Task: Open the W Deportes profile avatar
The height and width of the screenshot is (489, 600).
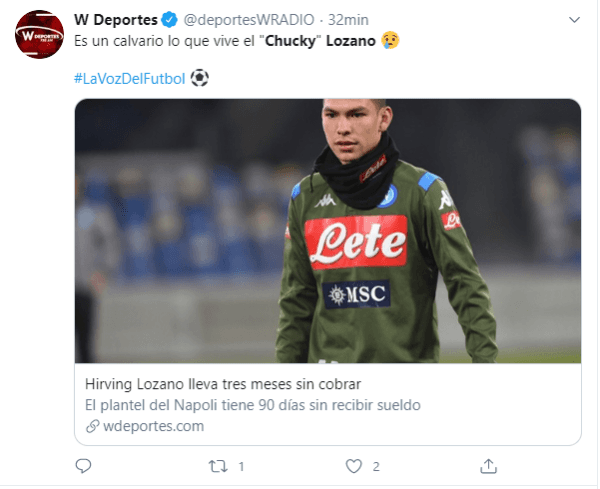Action: click(x=38, y=38)
